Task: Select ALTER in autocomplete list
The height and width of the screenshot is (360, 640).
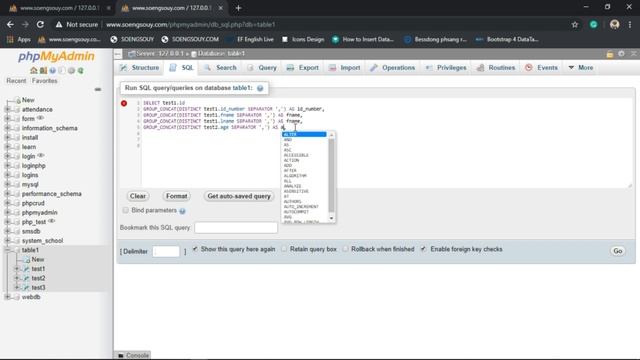Action: (x=304, y=134)
